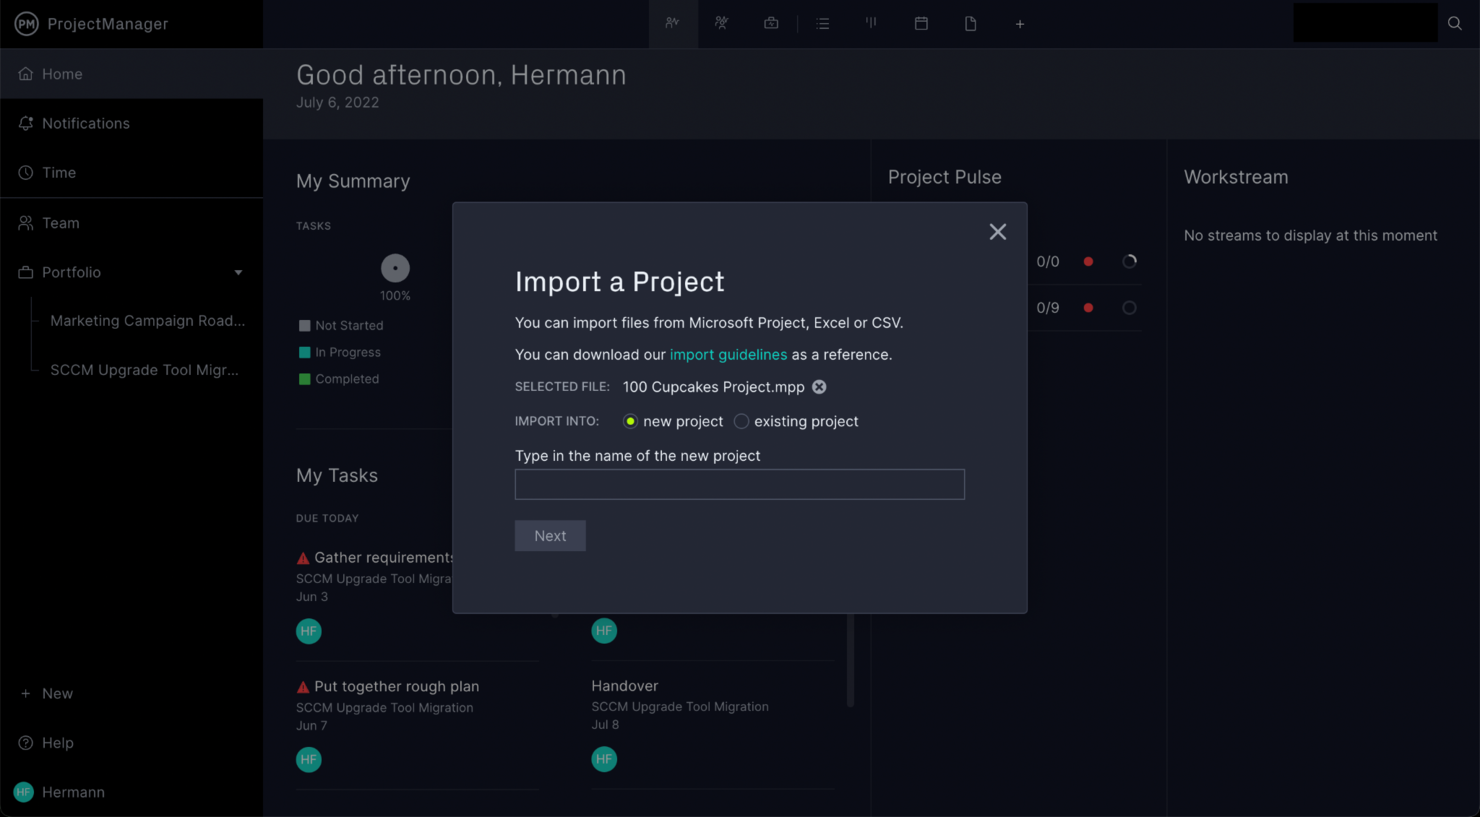Open the team workload icon in top bar
Viewport: 1480px width, 817px height.
(721, 23)
